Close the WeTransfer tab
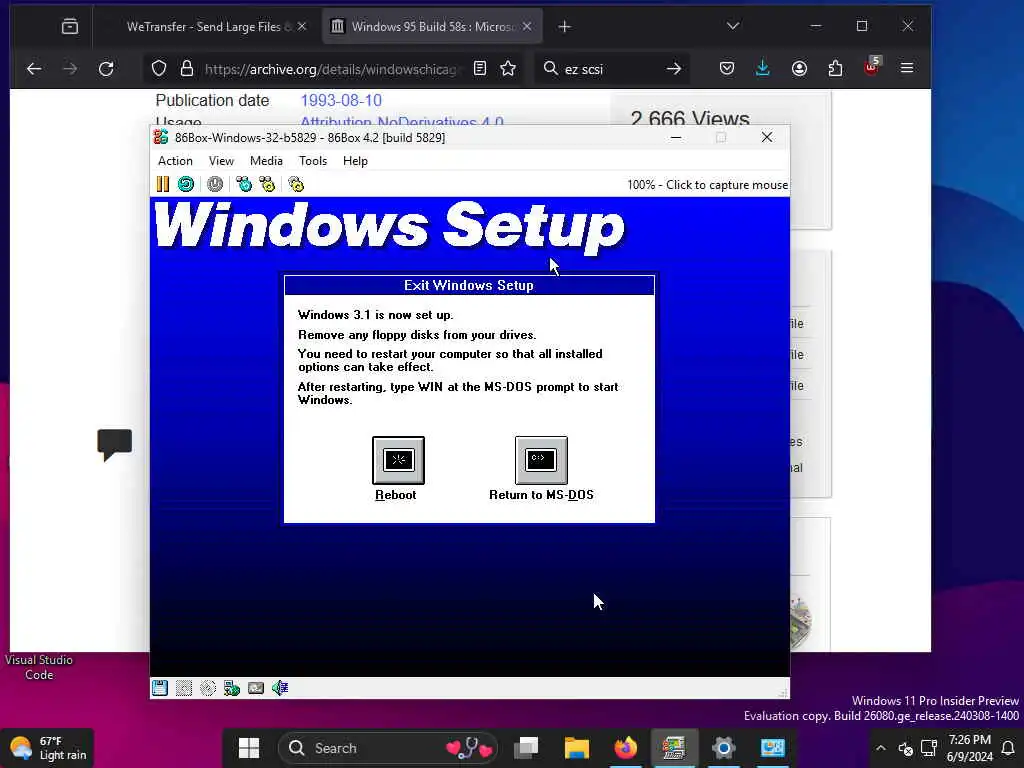The width and height of the screenshot is (1024, 768). point(302,27)
